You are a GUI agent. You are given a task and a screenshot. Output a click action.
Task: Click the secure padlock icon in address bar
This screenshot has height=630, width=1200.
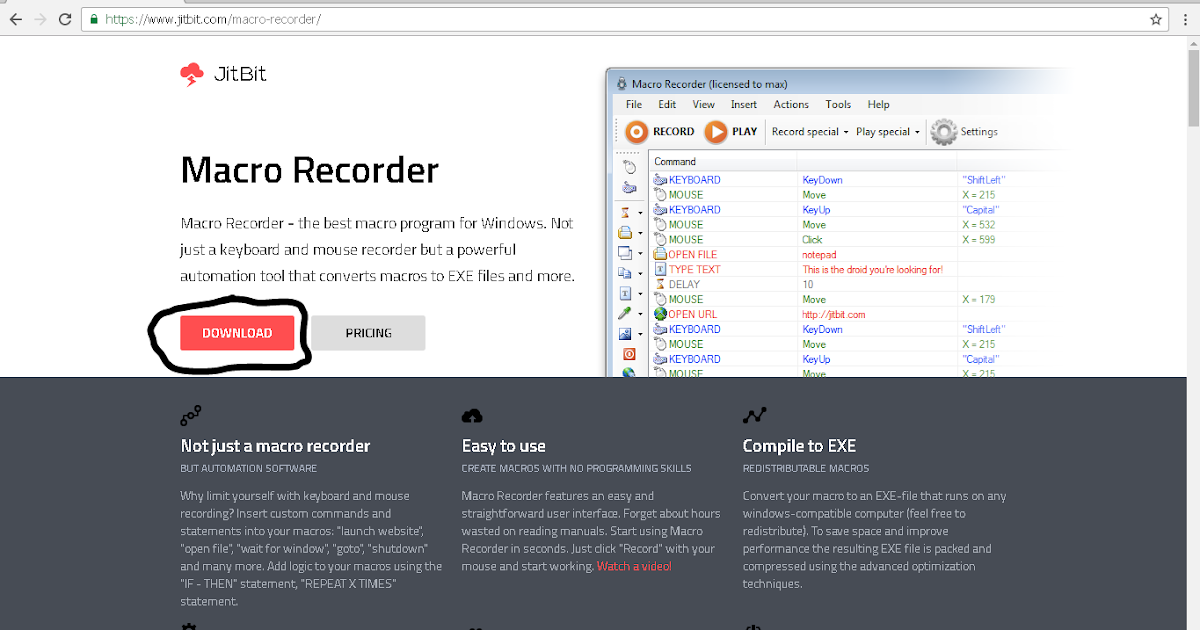point(94,19)
